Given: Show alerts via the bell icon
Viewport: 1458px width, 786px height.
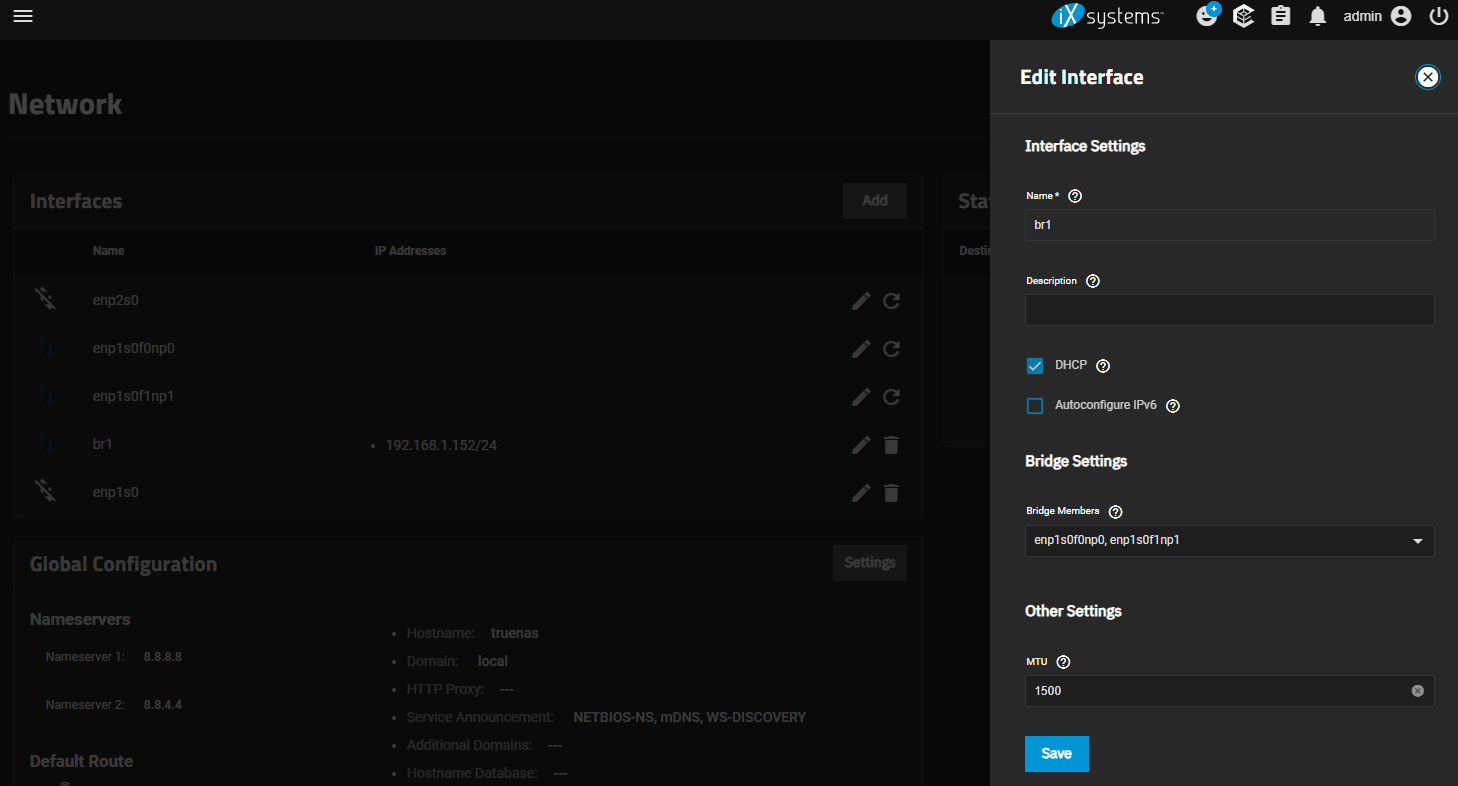Looking at the screenshot, I should coord(1318,16).
